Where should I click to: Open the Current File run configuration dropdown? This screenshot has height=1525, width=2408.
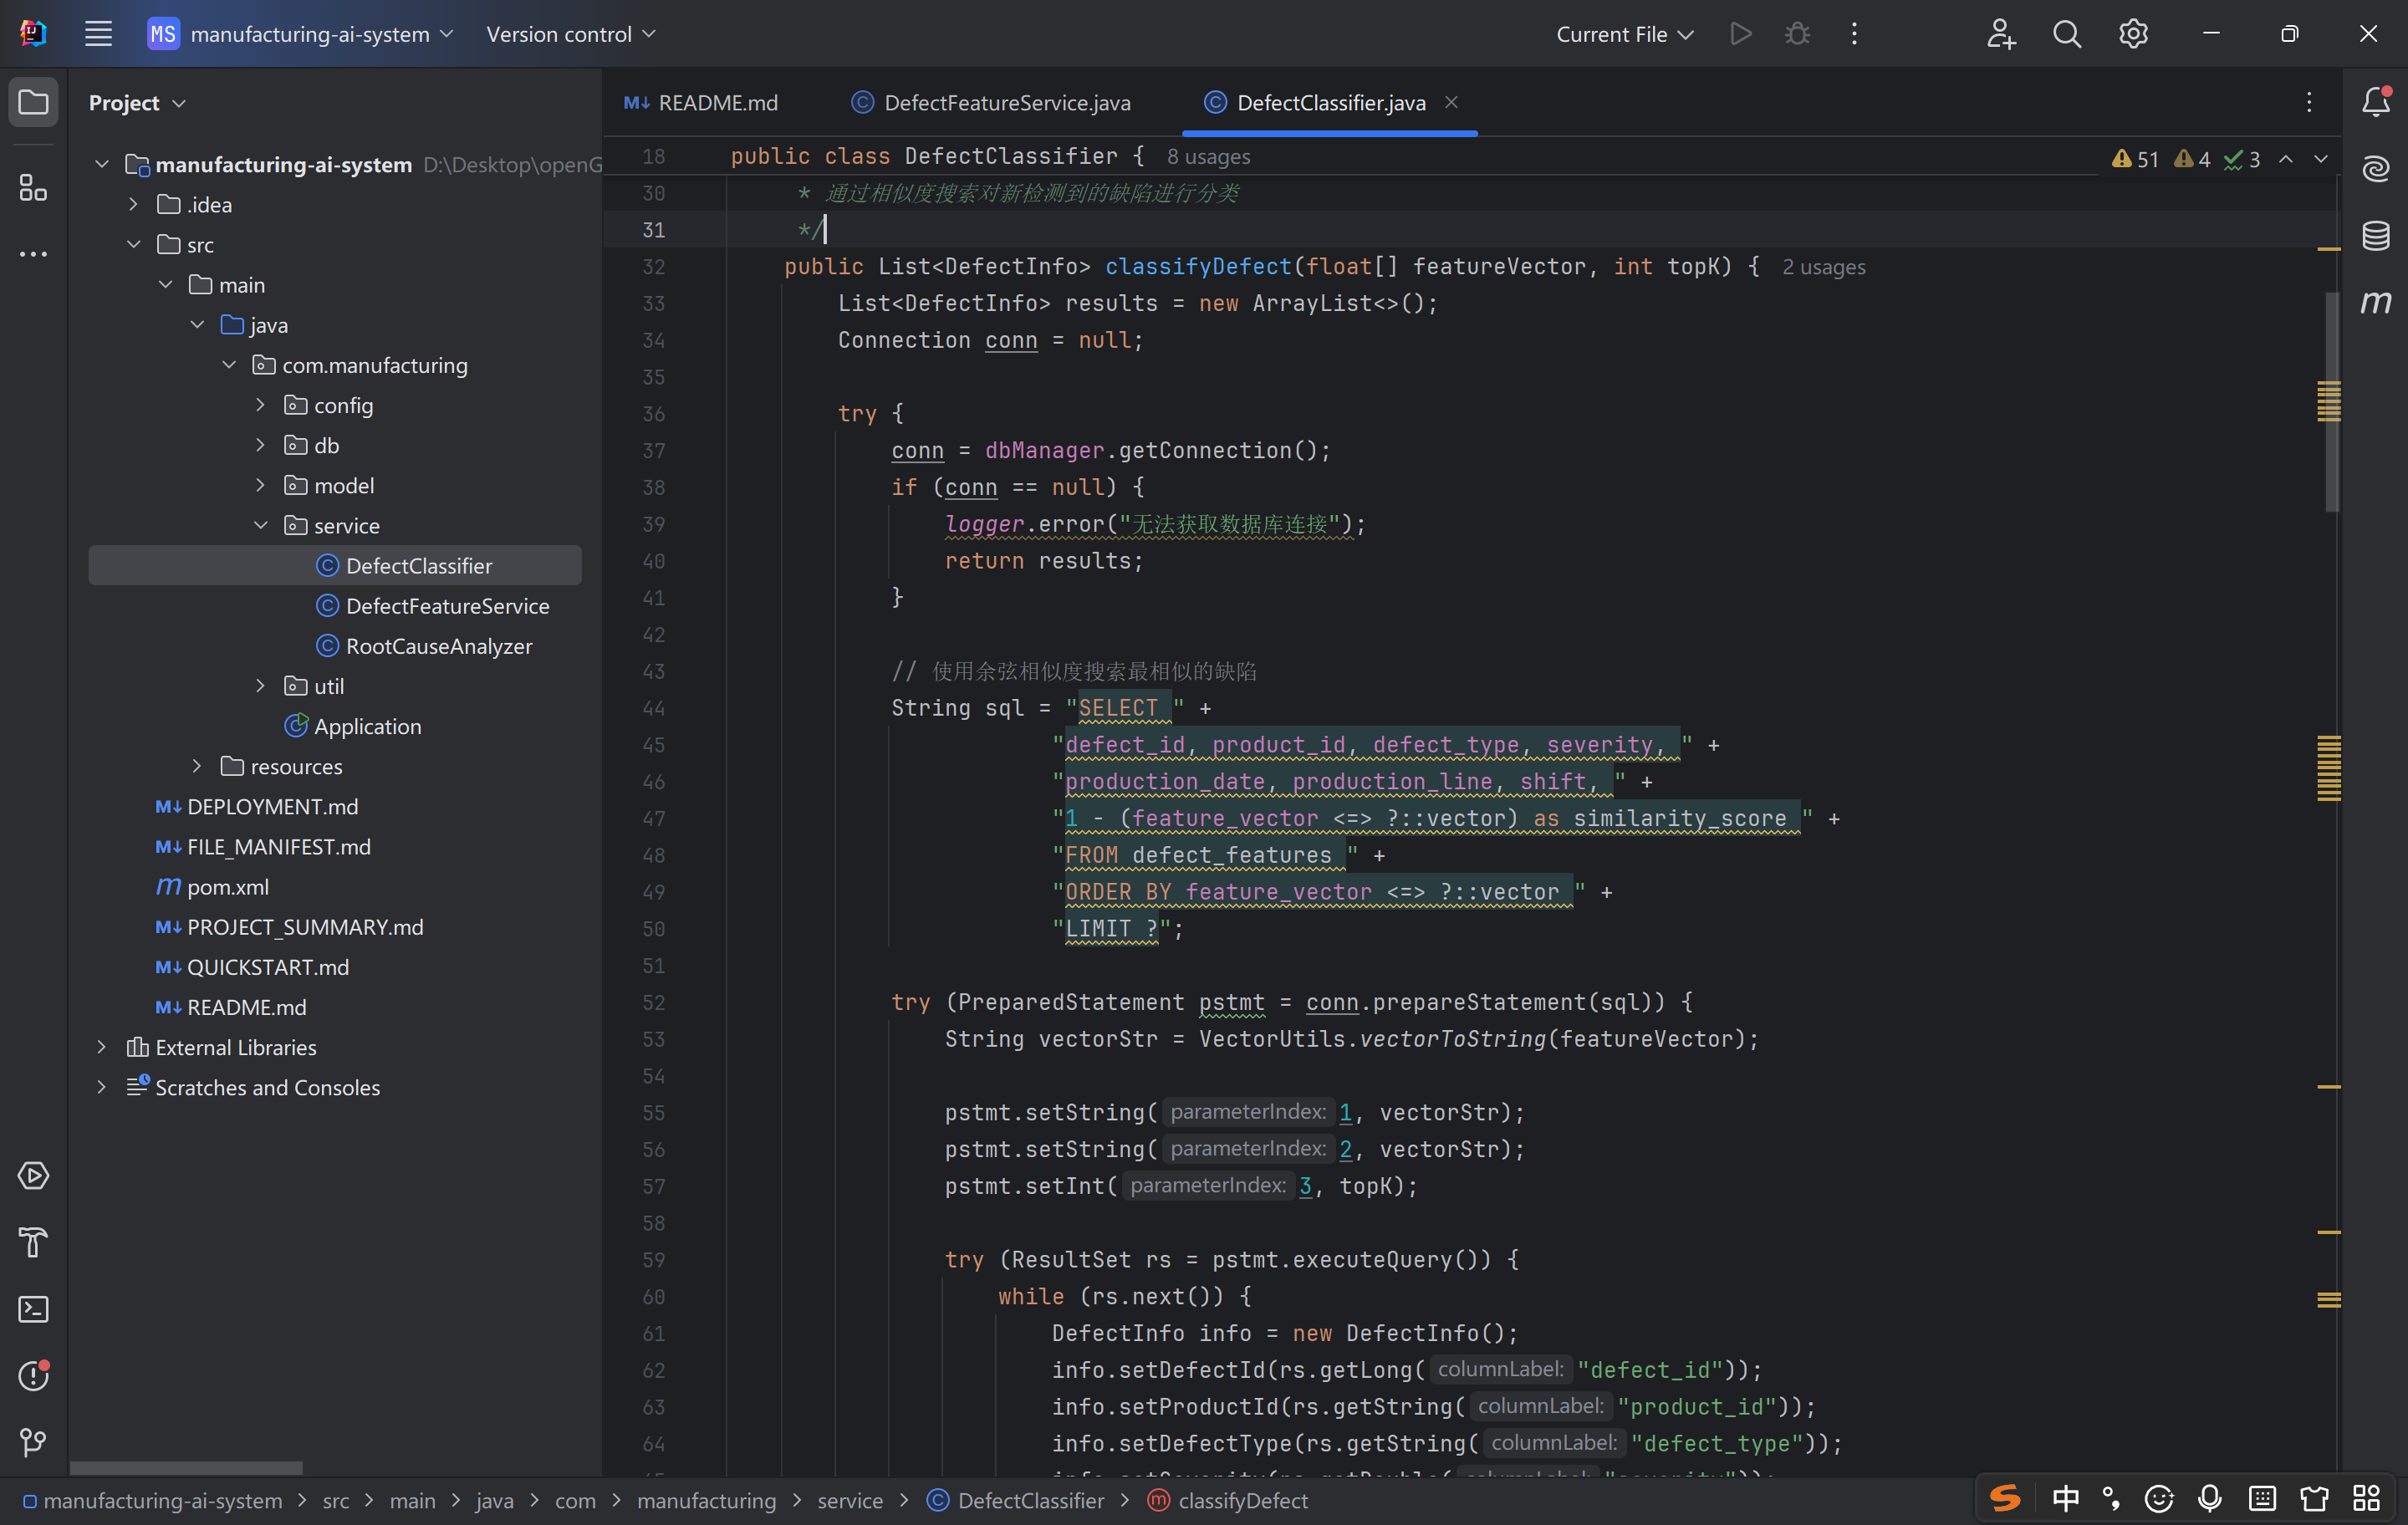[x=1624, y=34]
